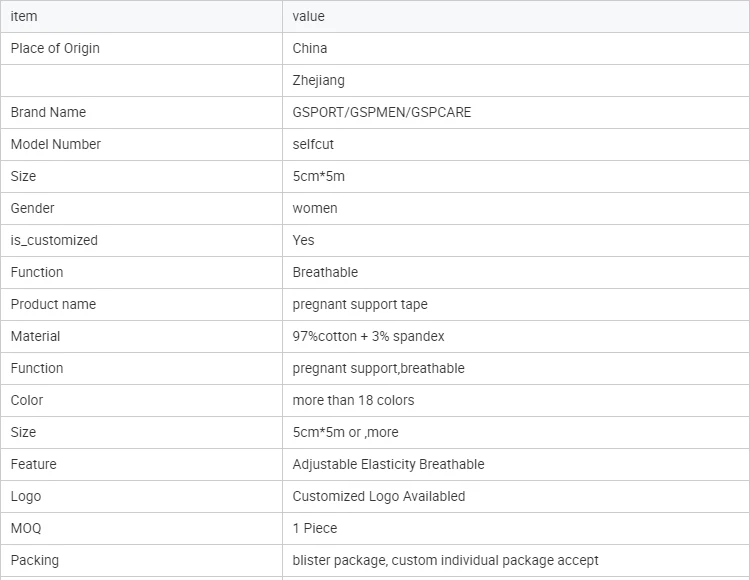
Task: Click the 'Gender' label cell
Action: coord(141,208)
